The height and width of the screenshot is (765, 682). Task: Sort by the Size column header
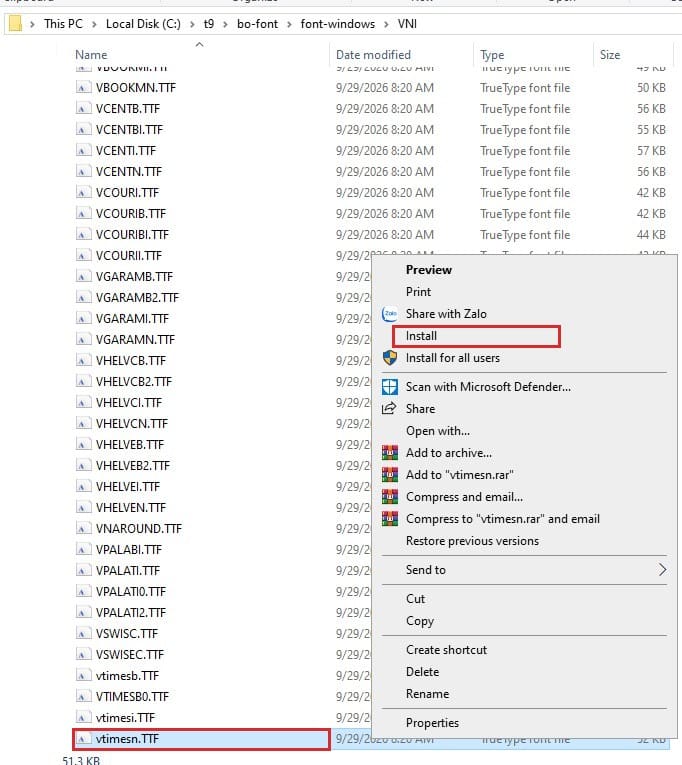(x=610, y=55)
